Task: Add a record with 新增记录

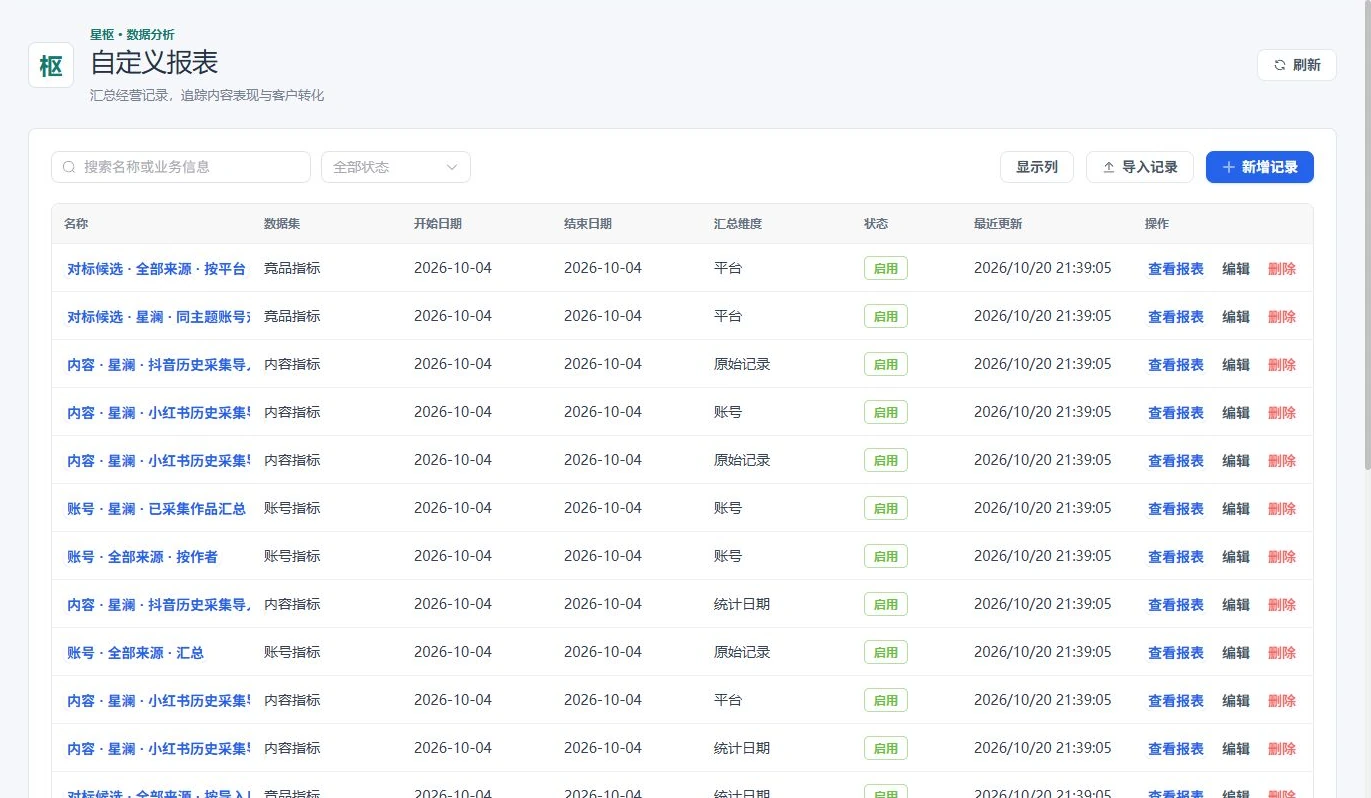Action: (x=1260, y=167)
